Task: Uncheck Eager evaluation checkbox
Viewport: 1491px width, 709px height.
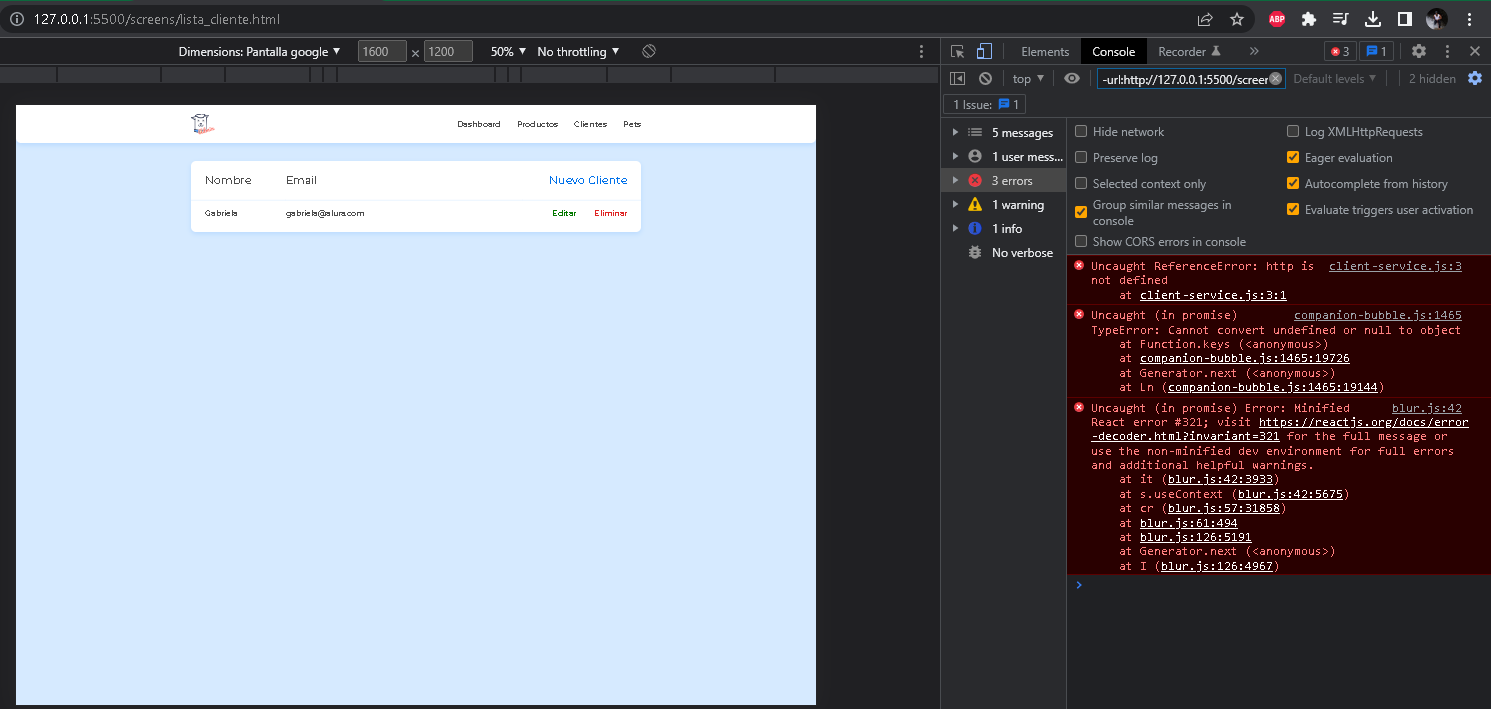Action: coord(1293,157)
